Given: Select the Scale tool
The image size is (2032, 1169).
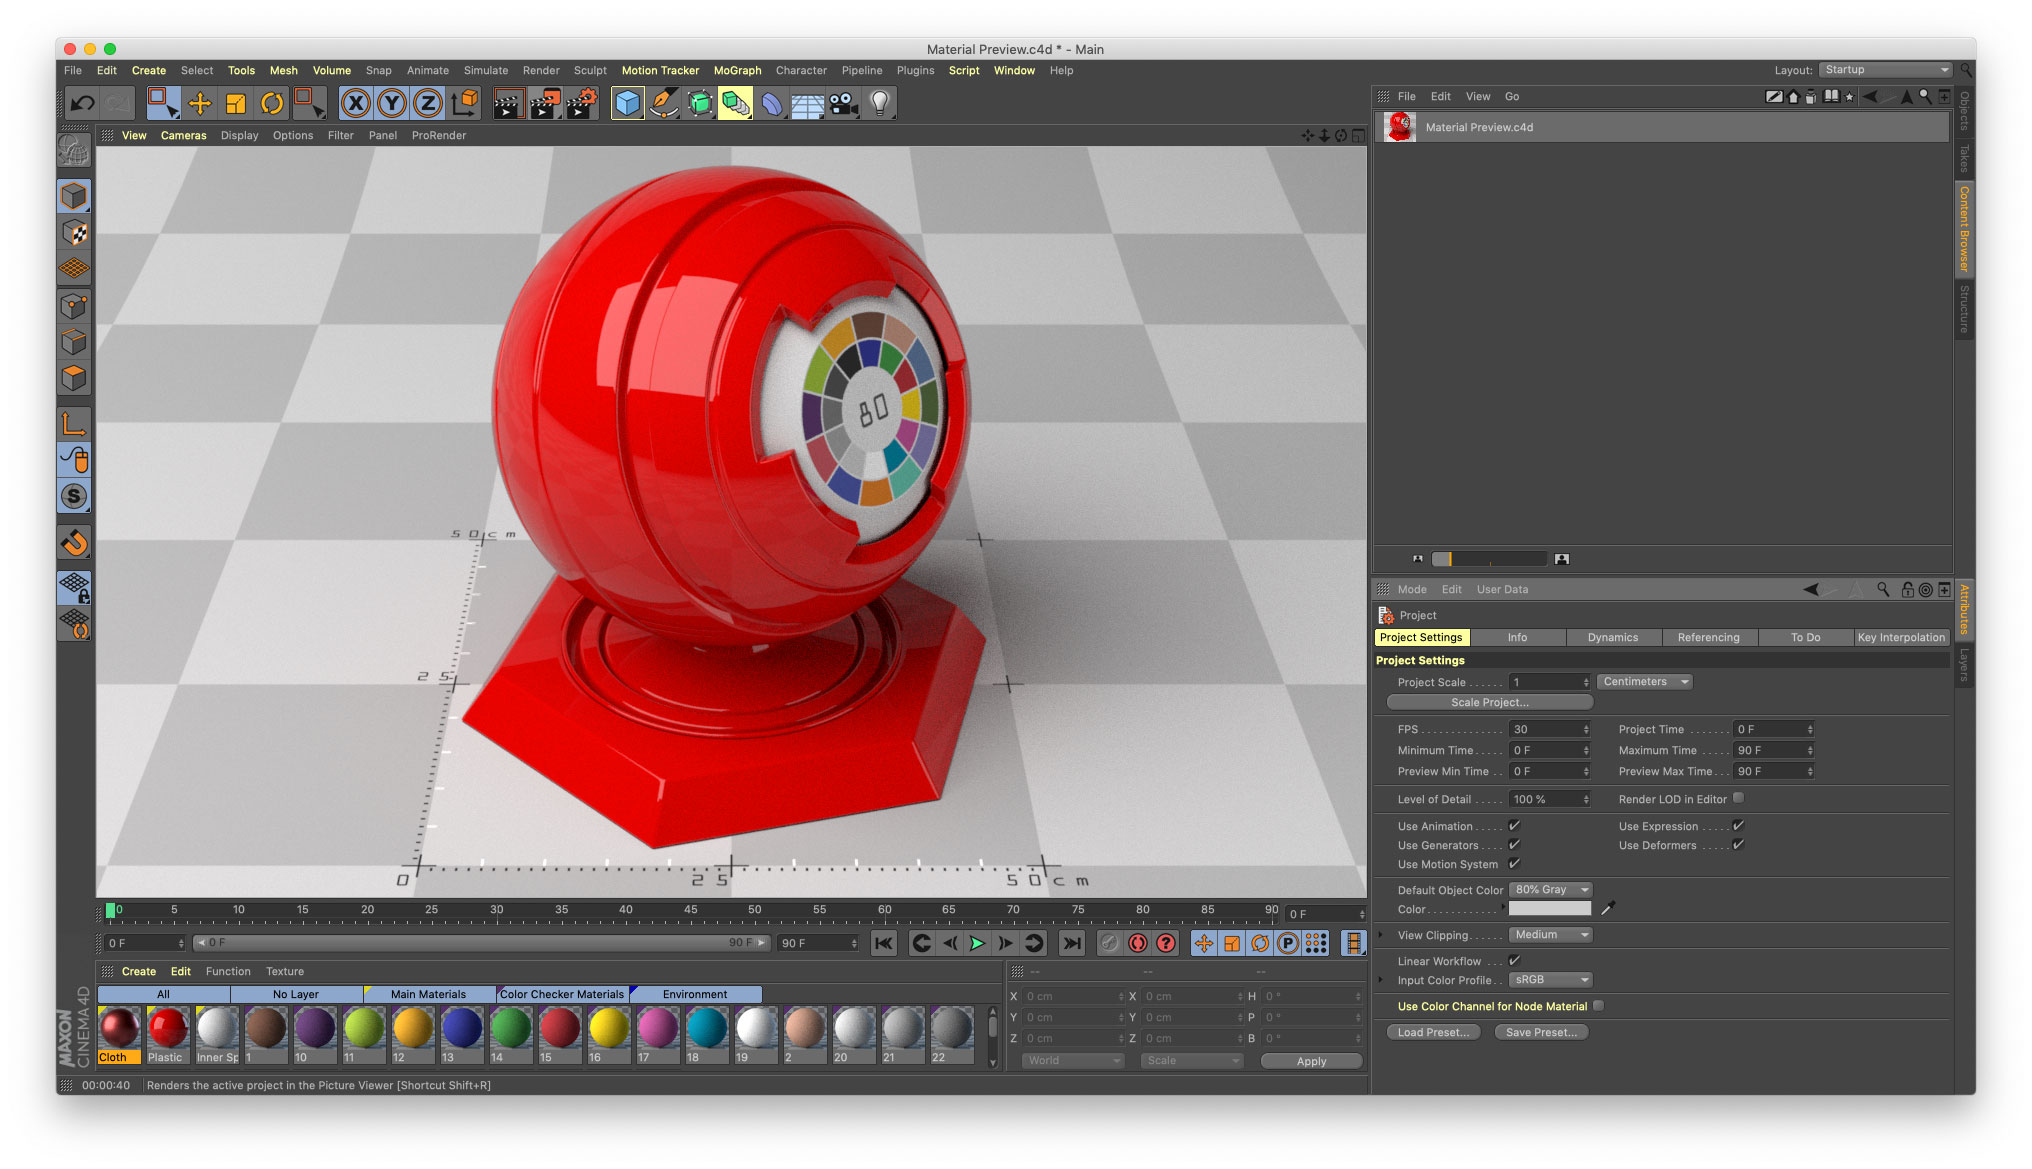Looking at the screenshot, I should pos(236,103).
